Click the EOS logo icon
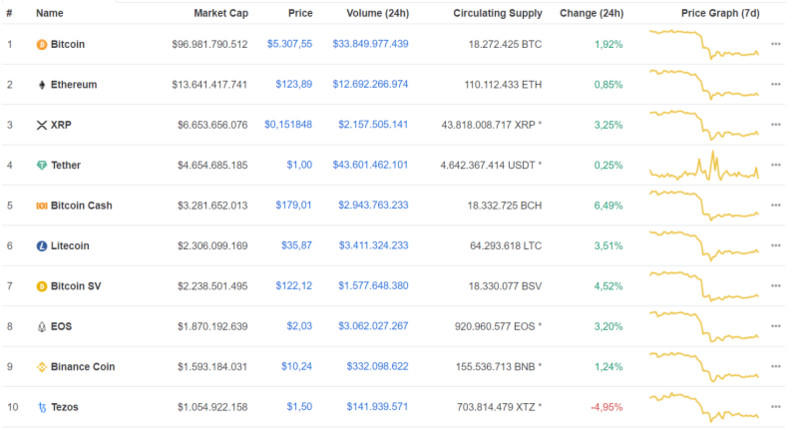 tap(42, 327)
